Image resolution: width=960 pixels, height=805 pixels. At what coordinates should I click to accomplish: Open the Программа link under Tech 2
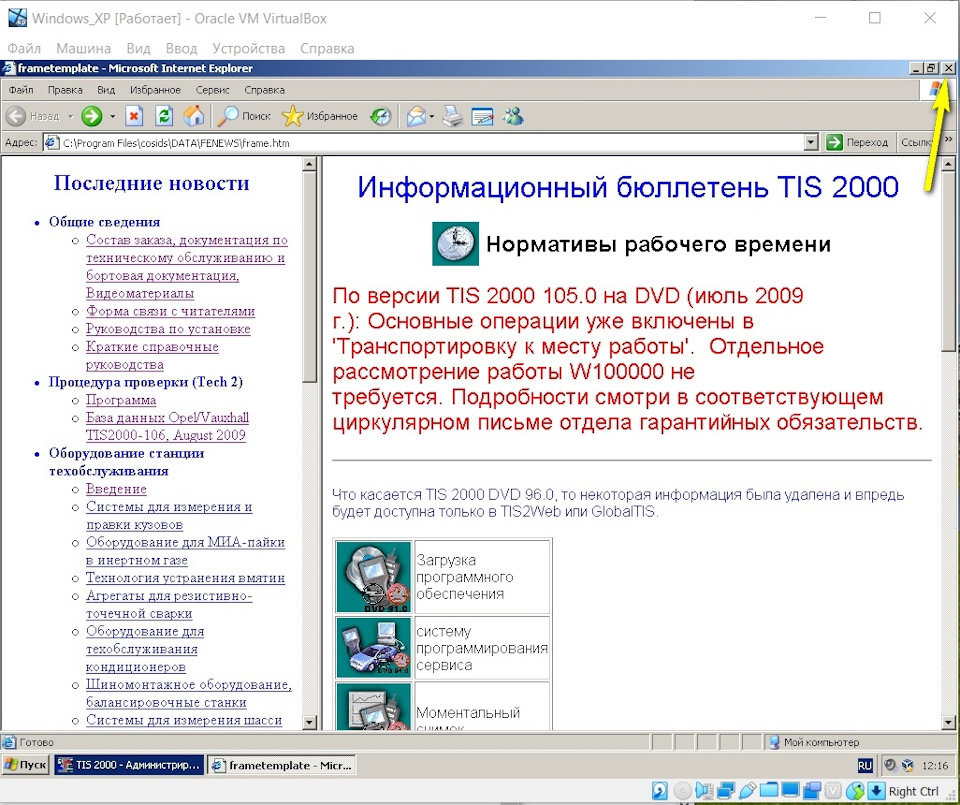pos(121,400)
